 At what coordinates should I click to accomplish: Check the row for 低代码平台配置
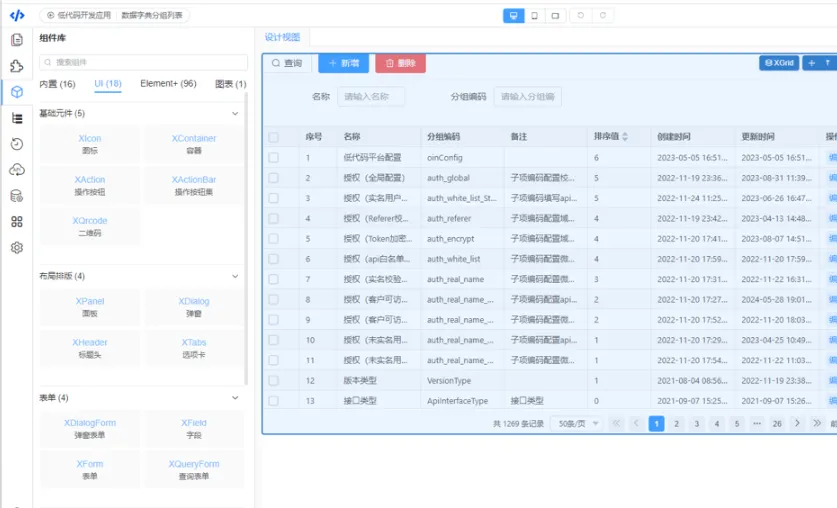273,157
